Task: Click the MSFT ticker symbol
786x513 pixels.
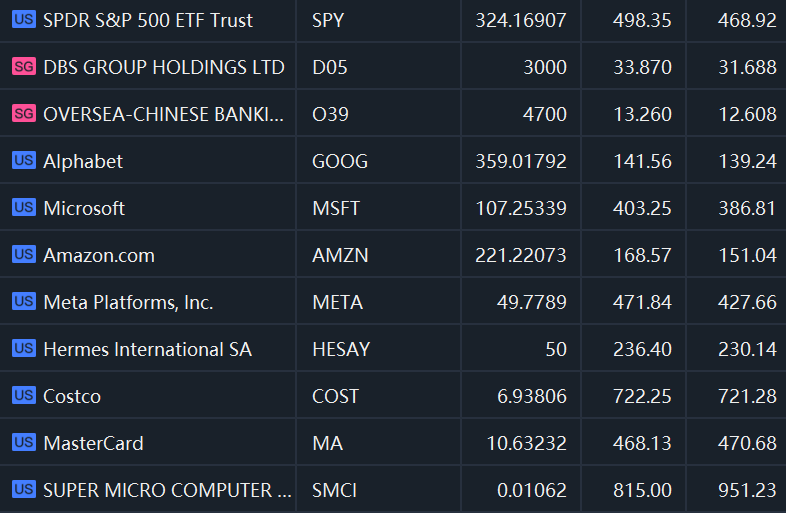Action: pos(336,208)
